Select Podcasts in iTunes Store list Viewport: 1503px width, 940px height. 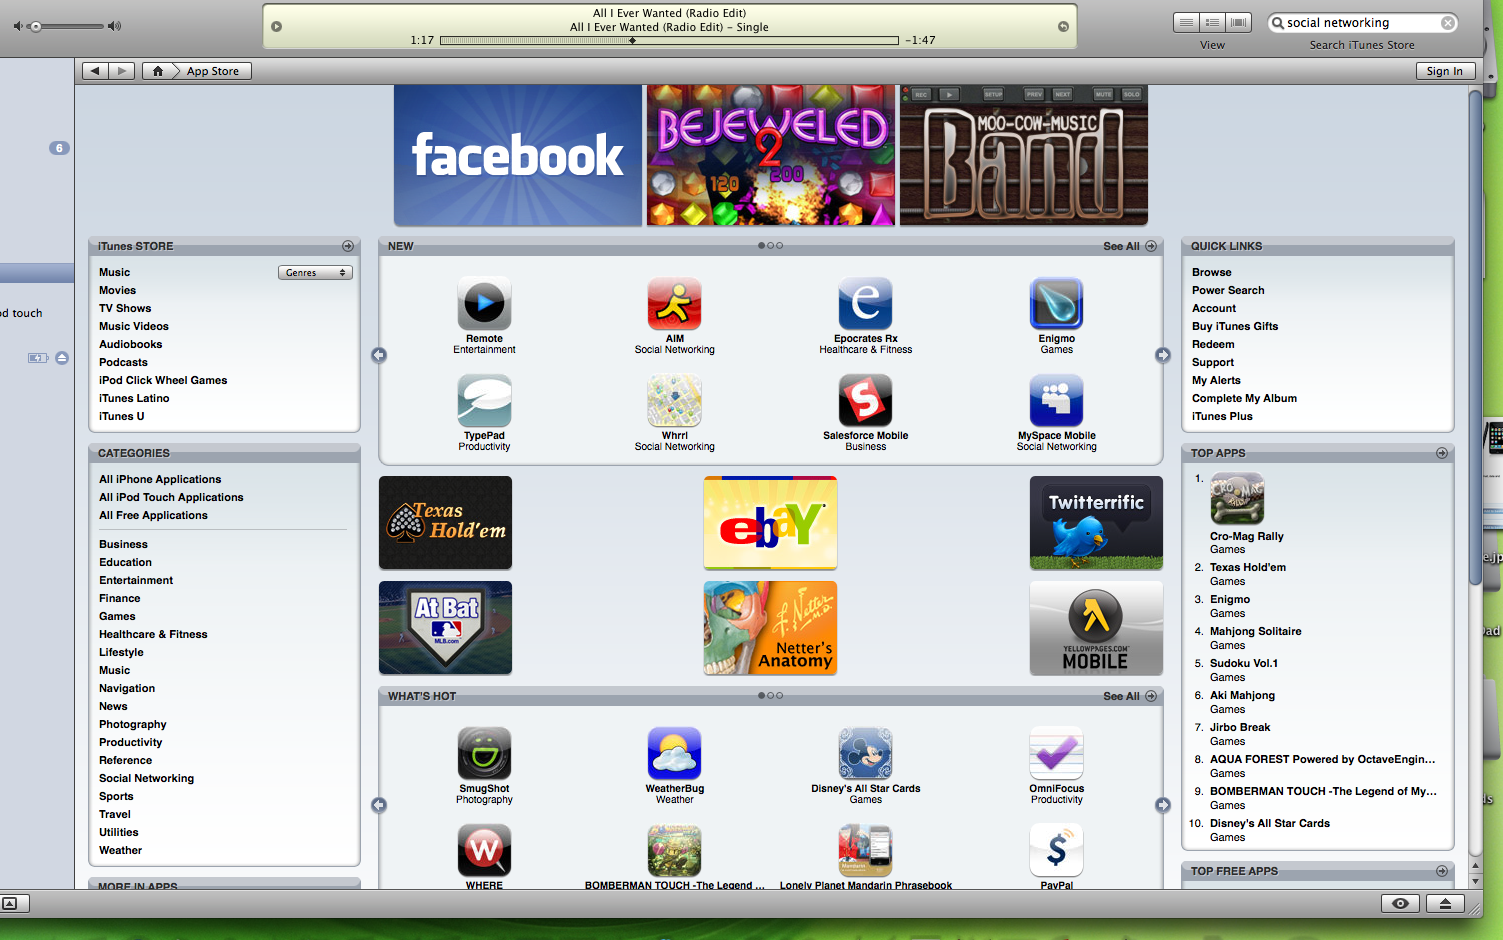[123, 362]
